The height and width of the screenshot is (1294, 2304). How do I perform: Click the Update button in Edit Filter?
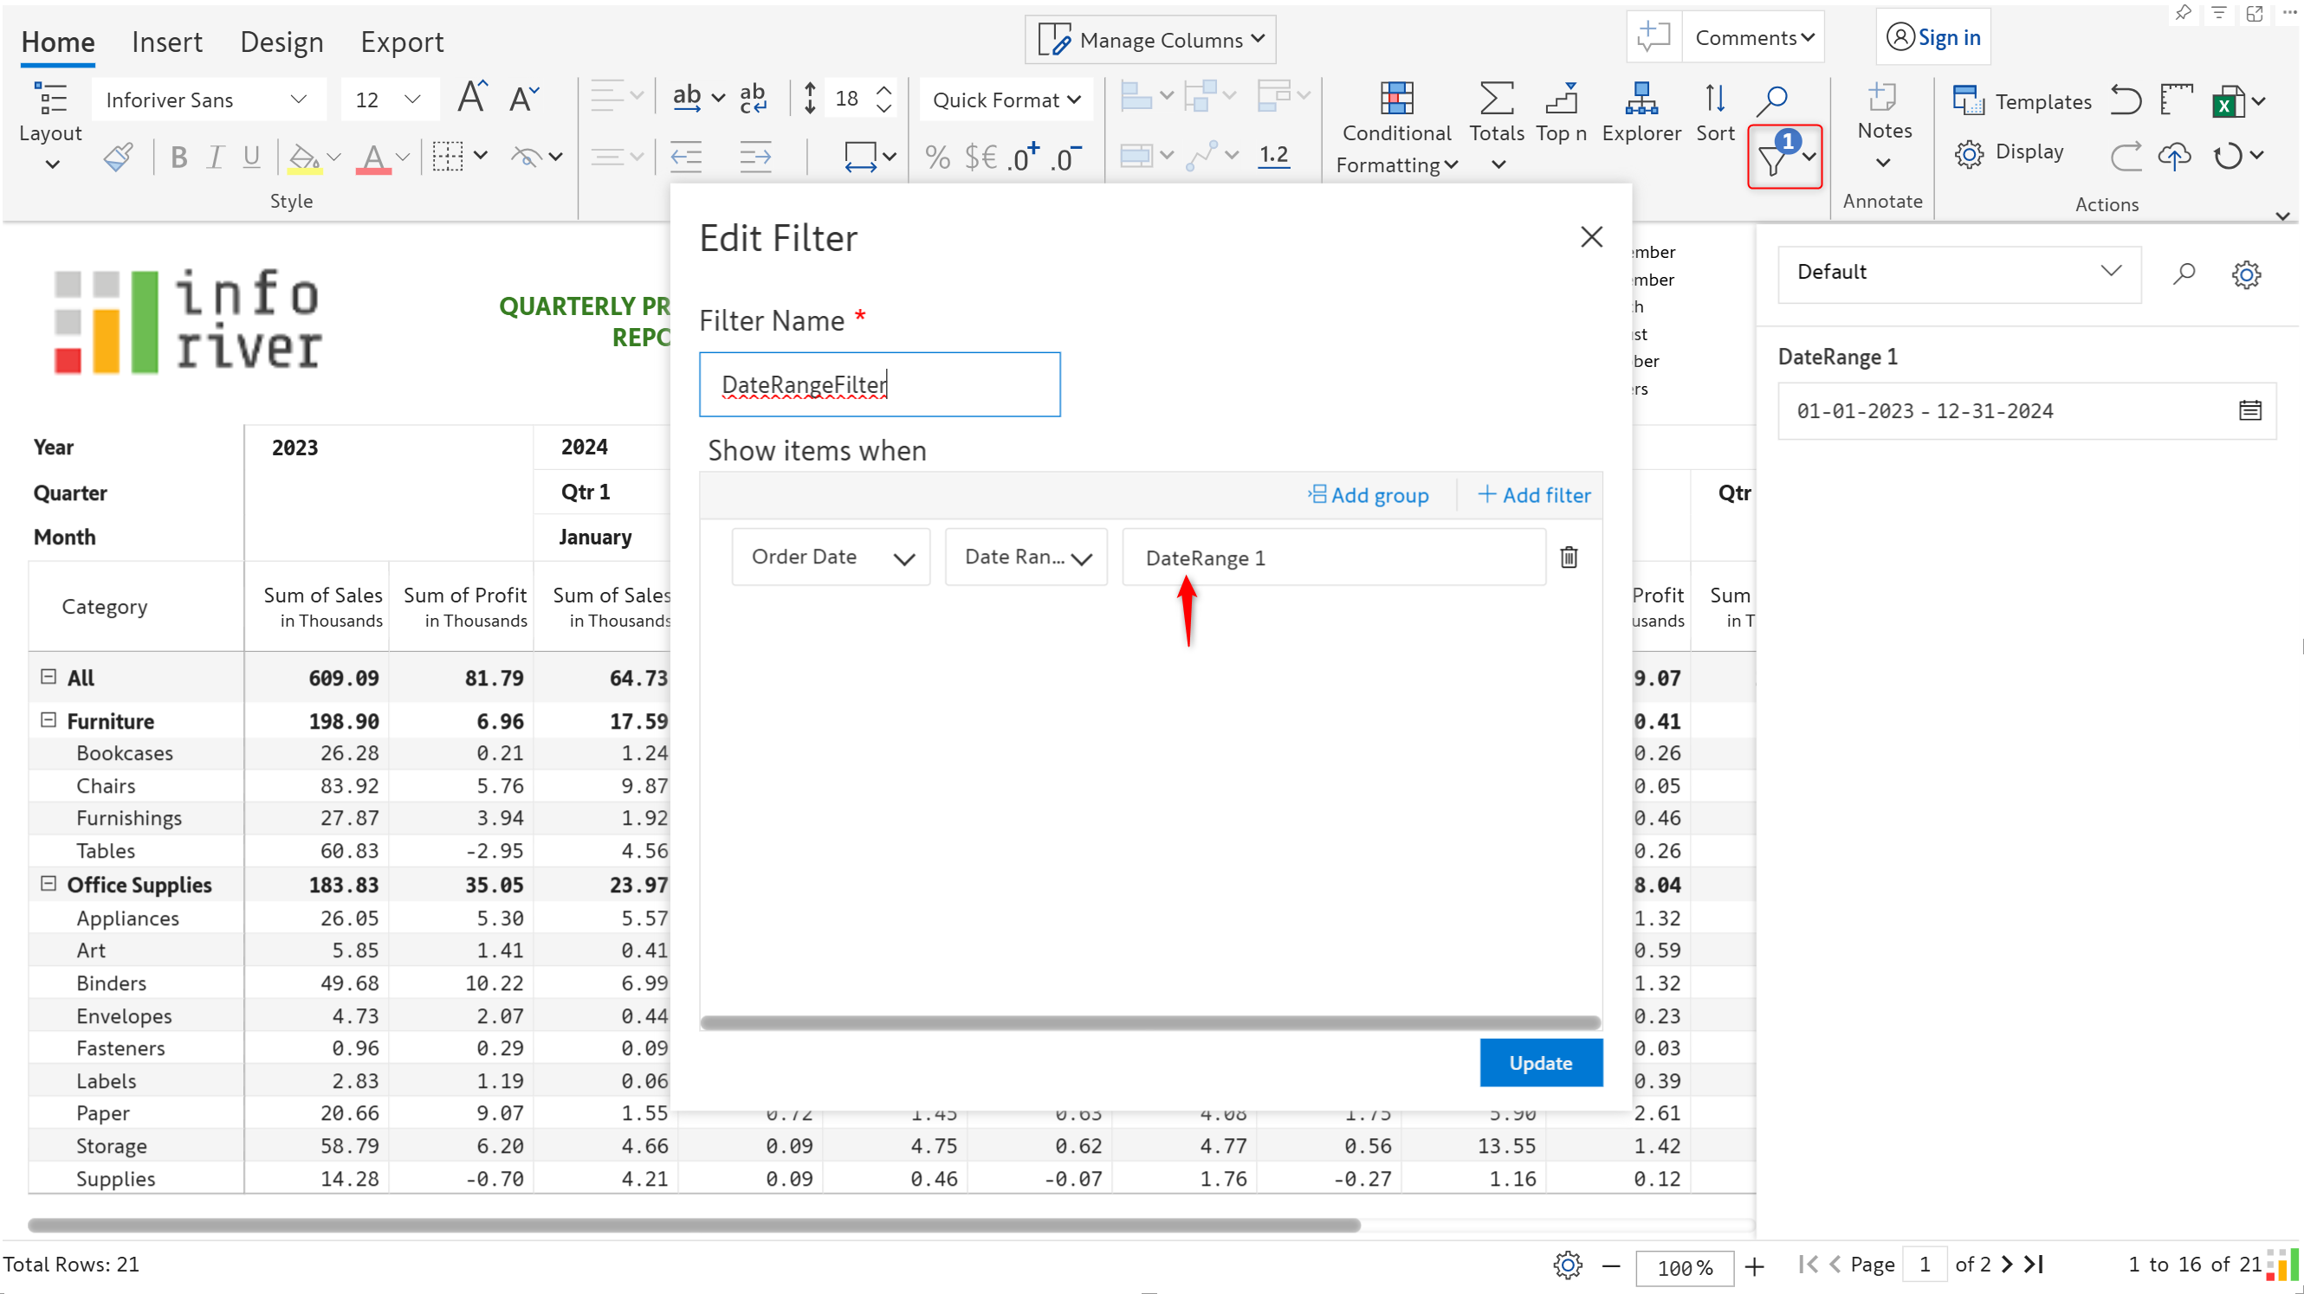1540,1062
